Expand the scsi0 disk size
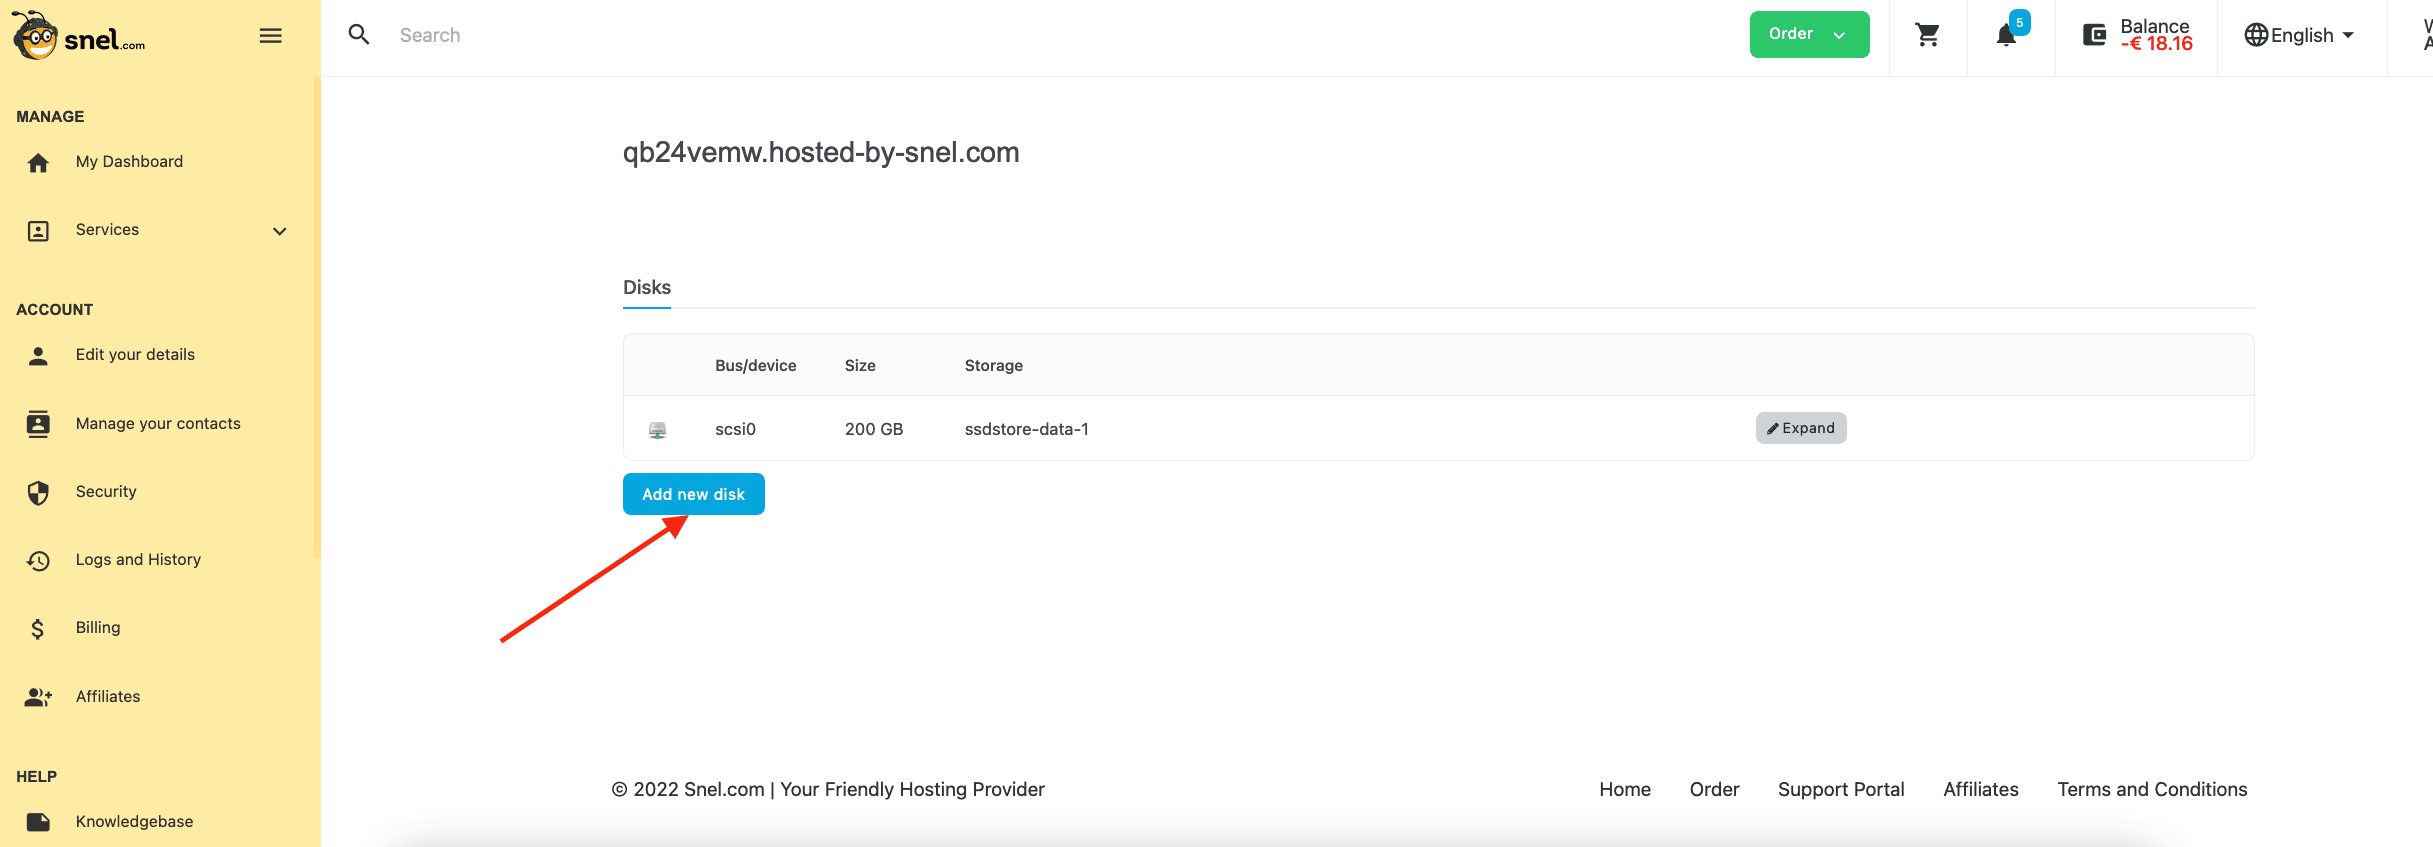 click(x=1800, y=428)
